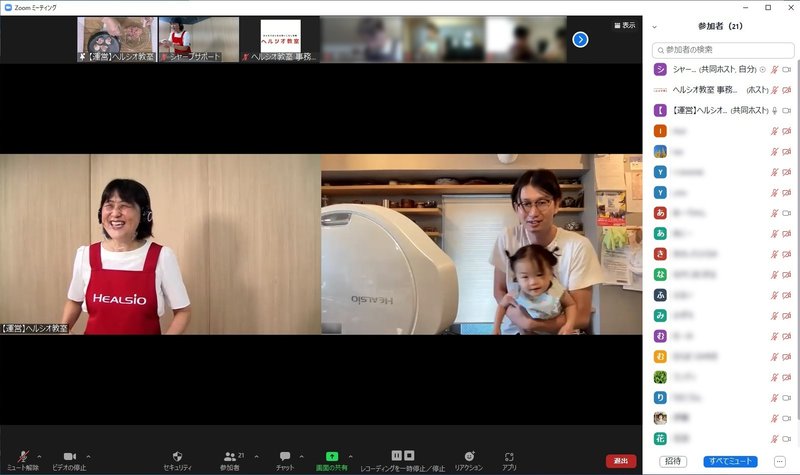Open リアクション reactions smiley icon
This screenshot has height=475, width=800.
(x=469, y=456)
